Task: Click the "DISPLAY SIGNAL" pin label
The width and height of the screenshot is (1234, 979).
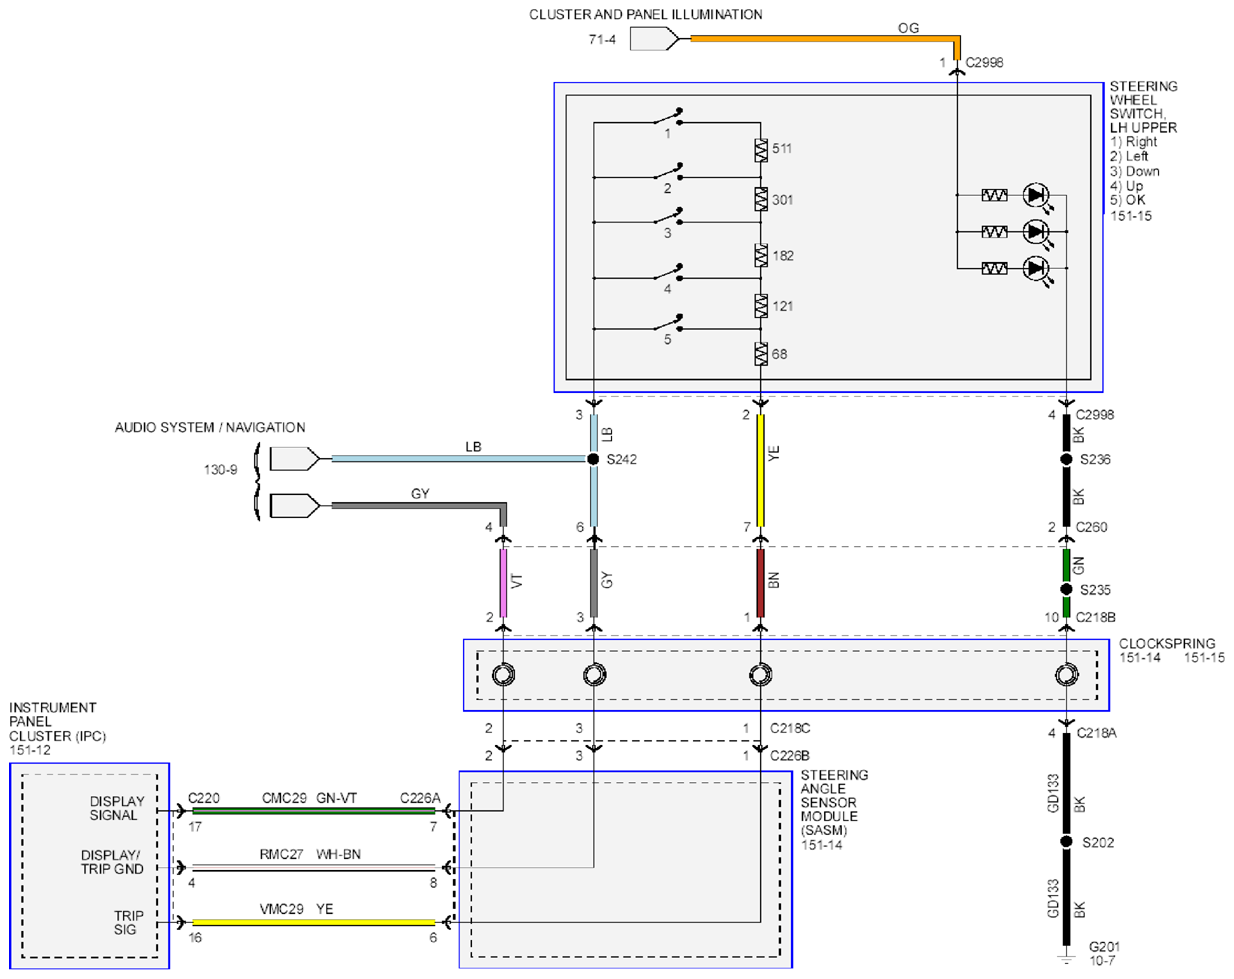Action: tap(117, 808)
